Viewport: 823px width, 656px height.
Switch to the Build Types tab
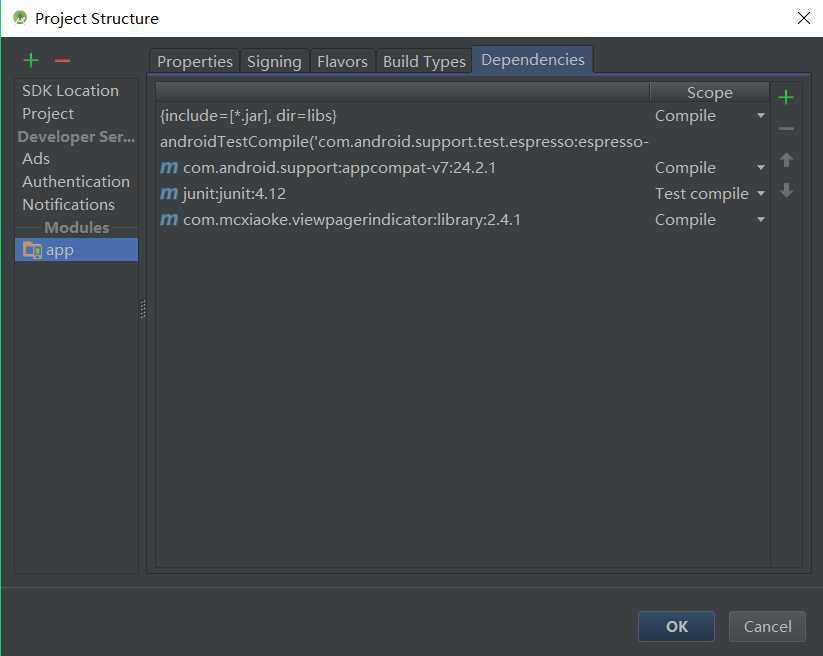(424, 61)
